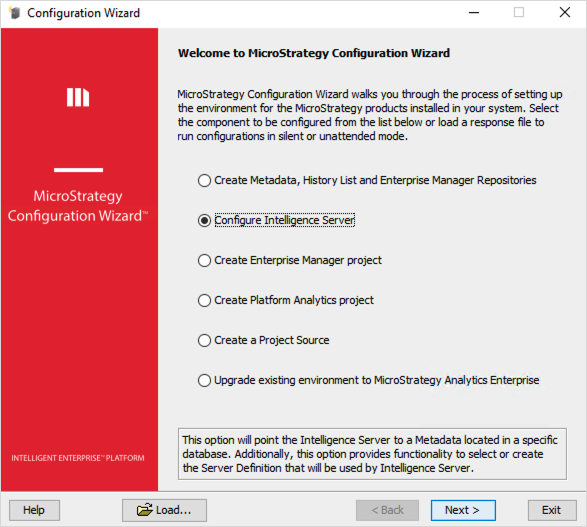Choose Create Platform Analytics project option

click(204, 301)
